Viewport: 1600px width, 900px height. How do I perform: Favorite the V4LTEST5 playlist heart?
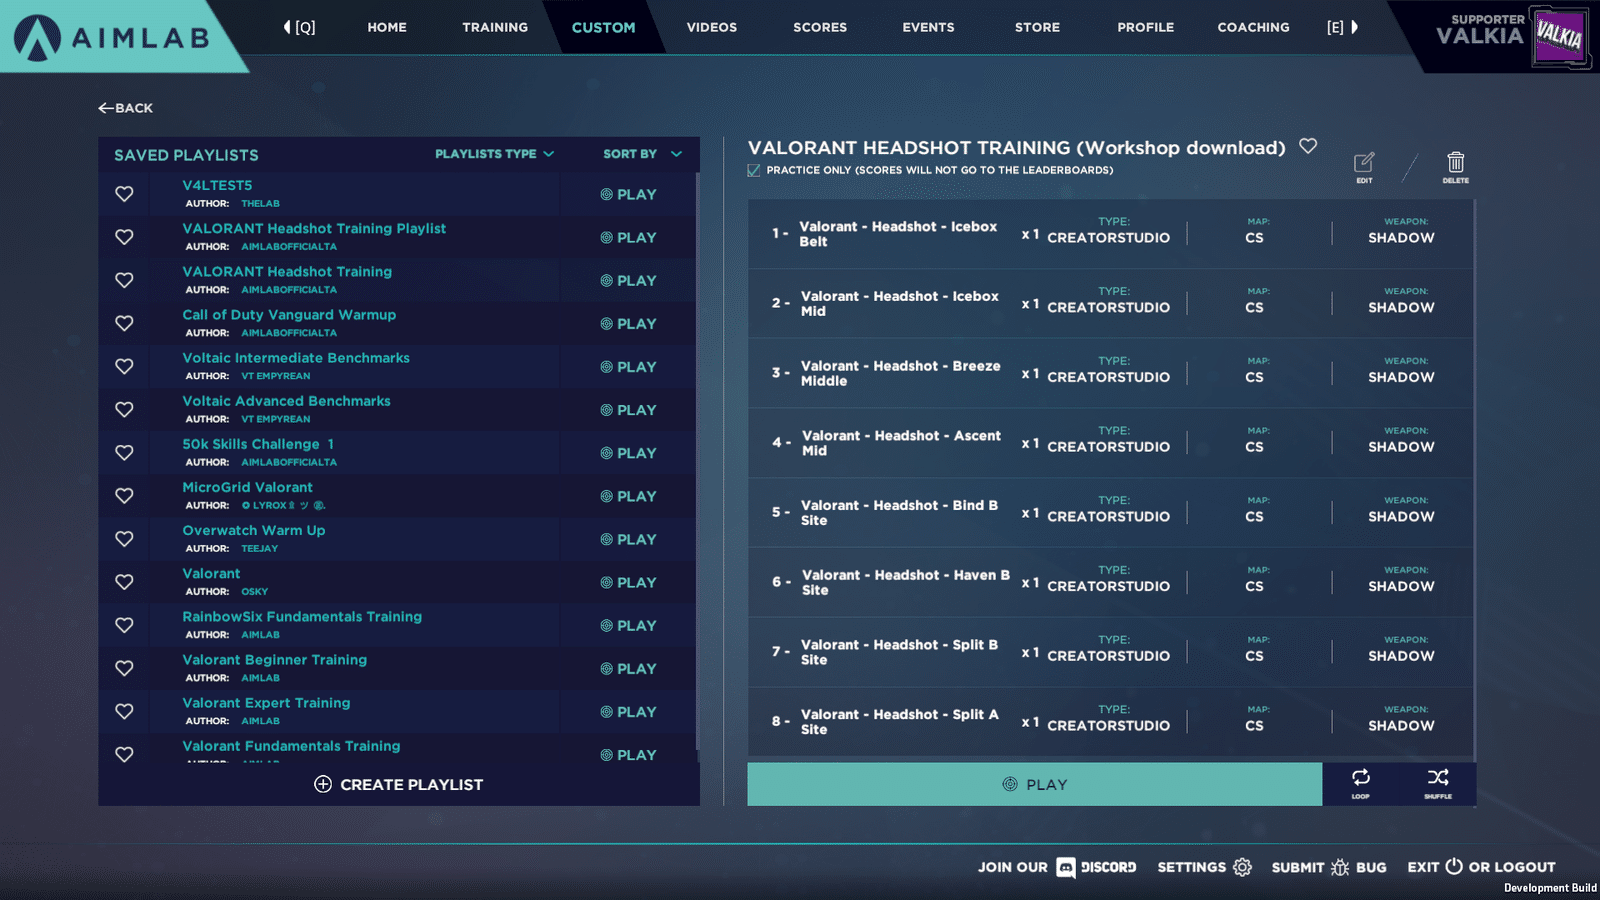tap(124, 194)
